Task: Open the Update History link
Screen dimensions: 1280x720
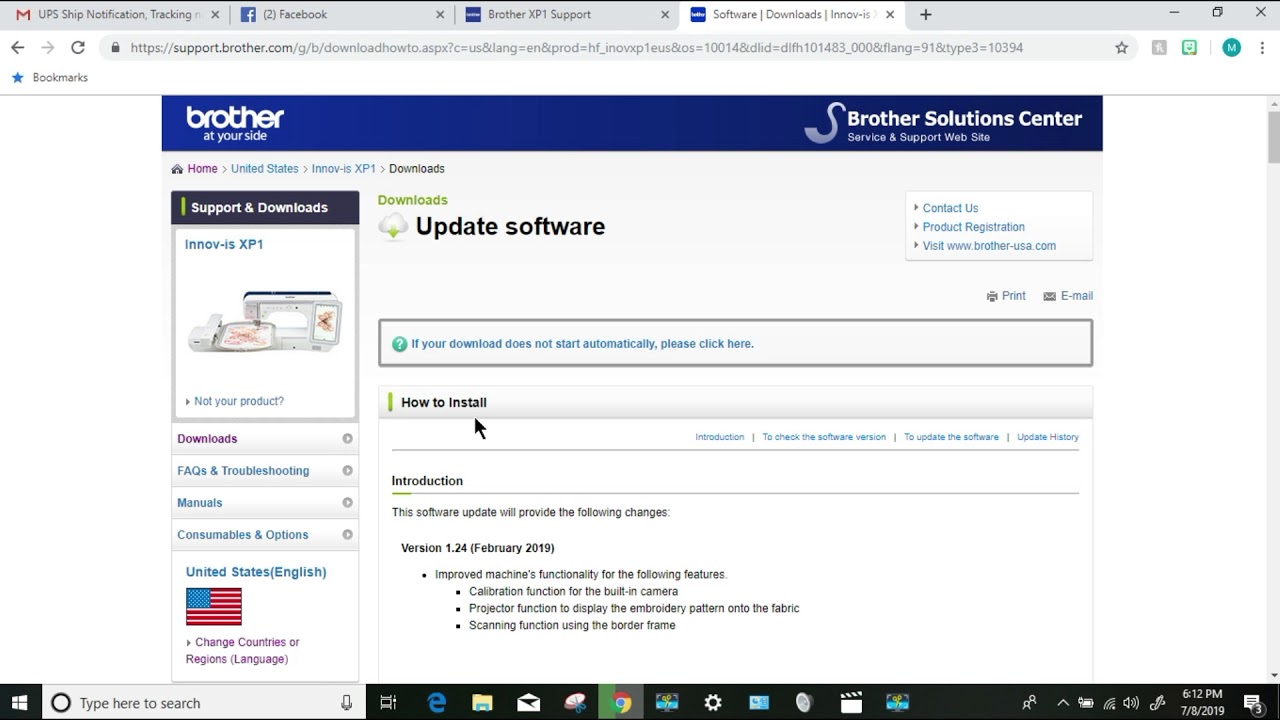Action: coord(1048,437)
